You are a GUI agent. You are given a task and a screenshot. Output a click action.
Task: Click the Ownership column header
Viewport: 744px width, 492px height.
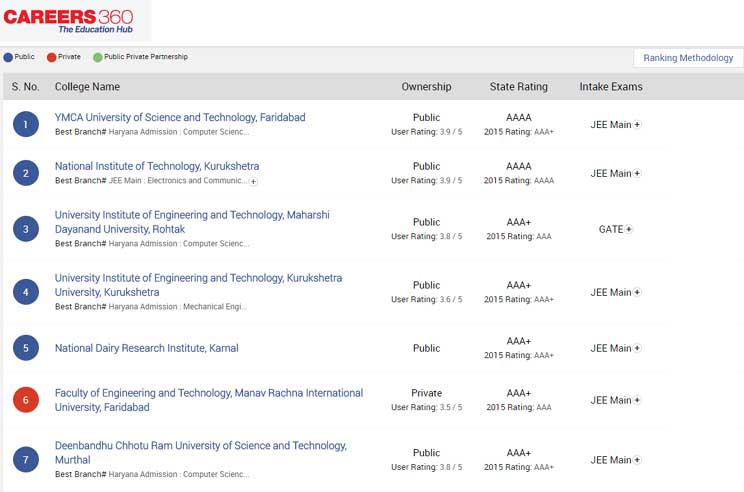point(427,87)
